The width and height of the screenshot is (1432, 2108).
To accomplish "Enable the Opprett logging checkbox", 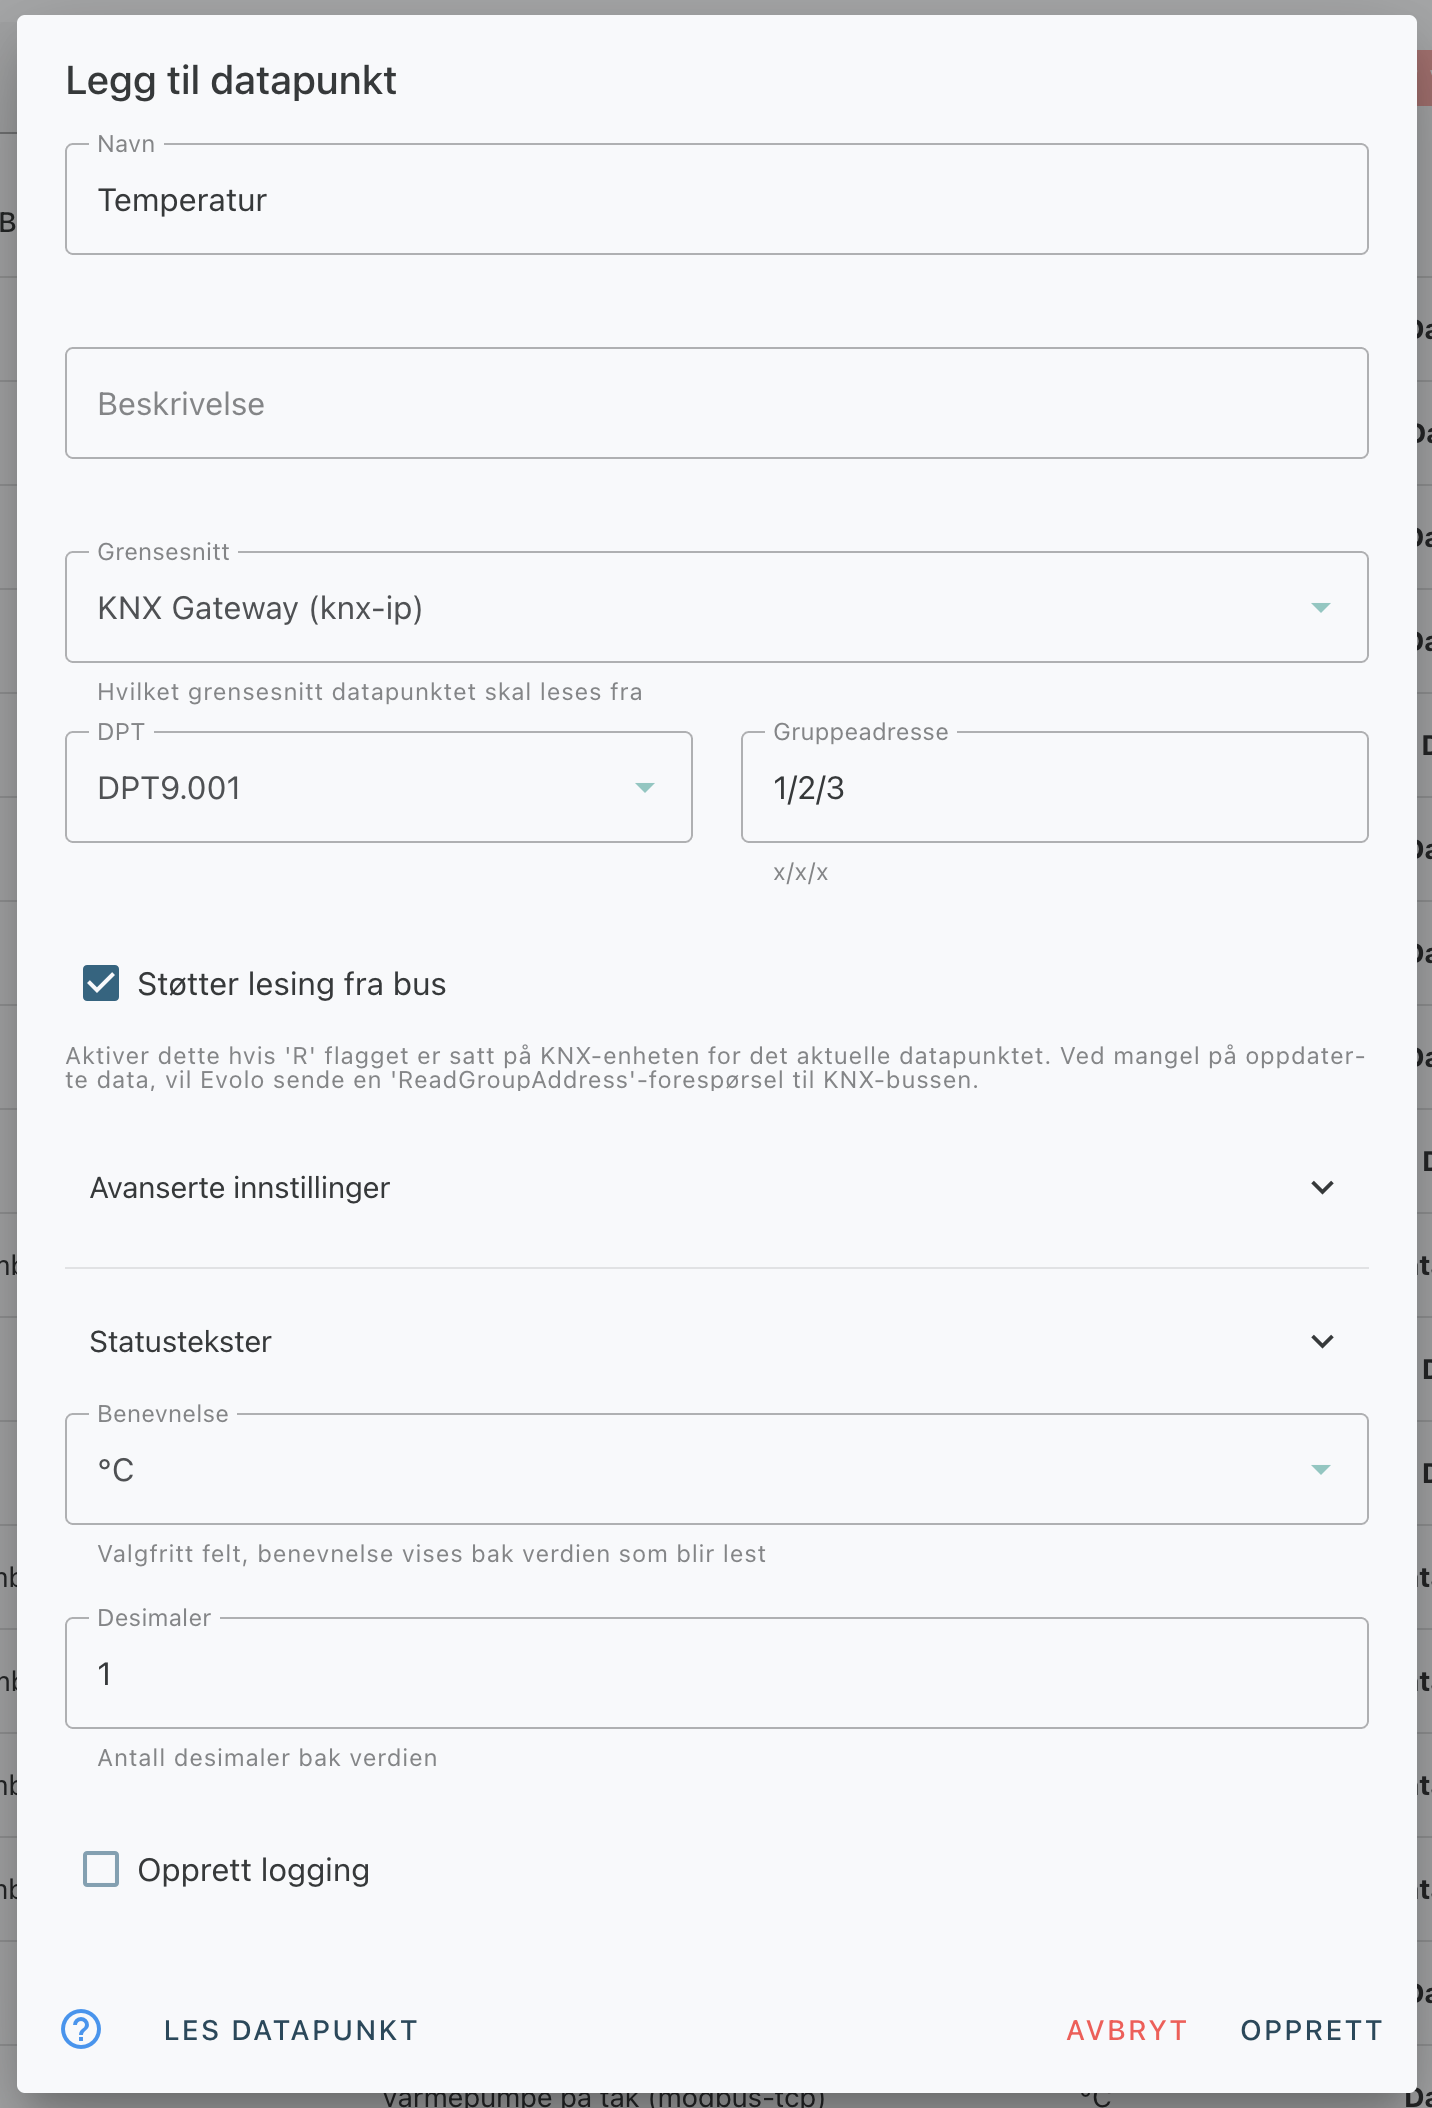I will click(101, 1870).
